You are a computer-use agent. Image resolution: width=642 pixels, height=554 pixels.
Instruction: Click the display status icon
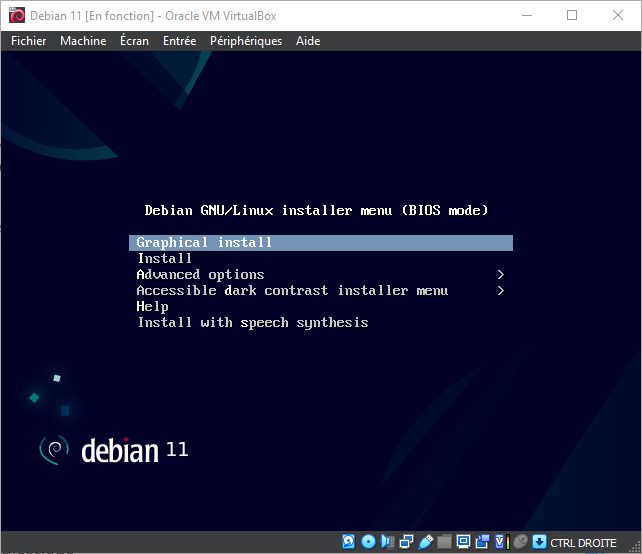point(463,542)
